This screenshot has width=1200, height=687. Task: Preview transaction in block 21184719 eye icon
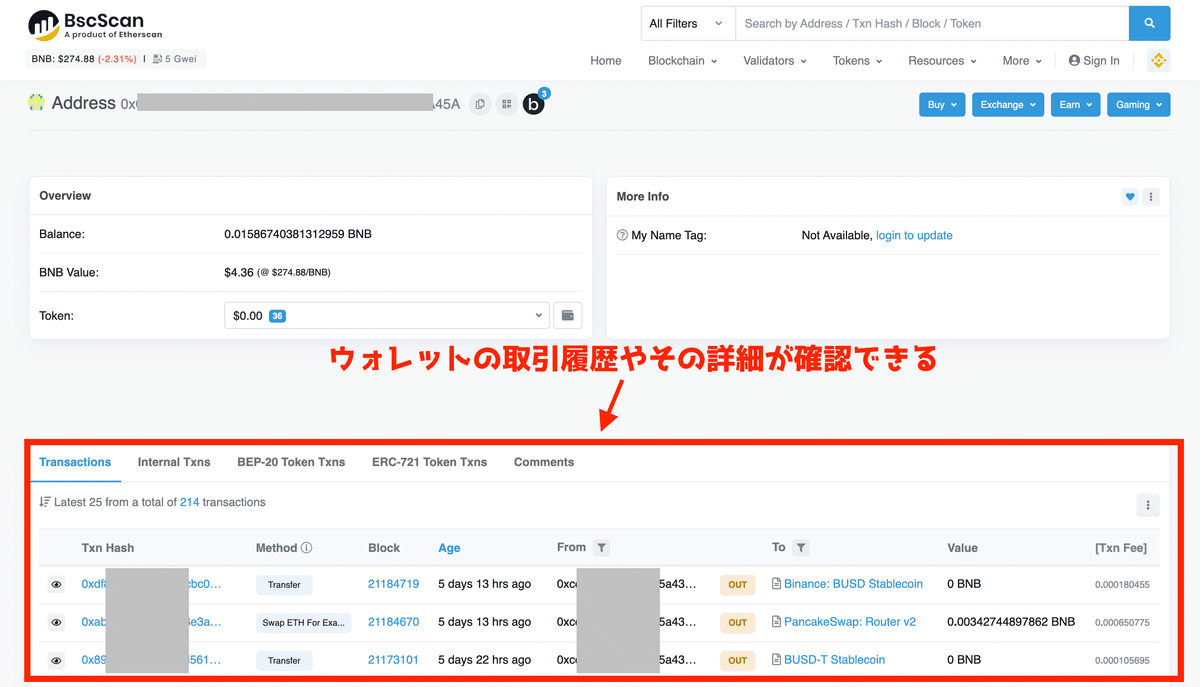coord(57,584)
